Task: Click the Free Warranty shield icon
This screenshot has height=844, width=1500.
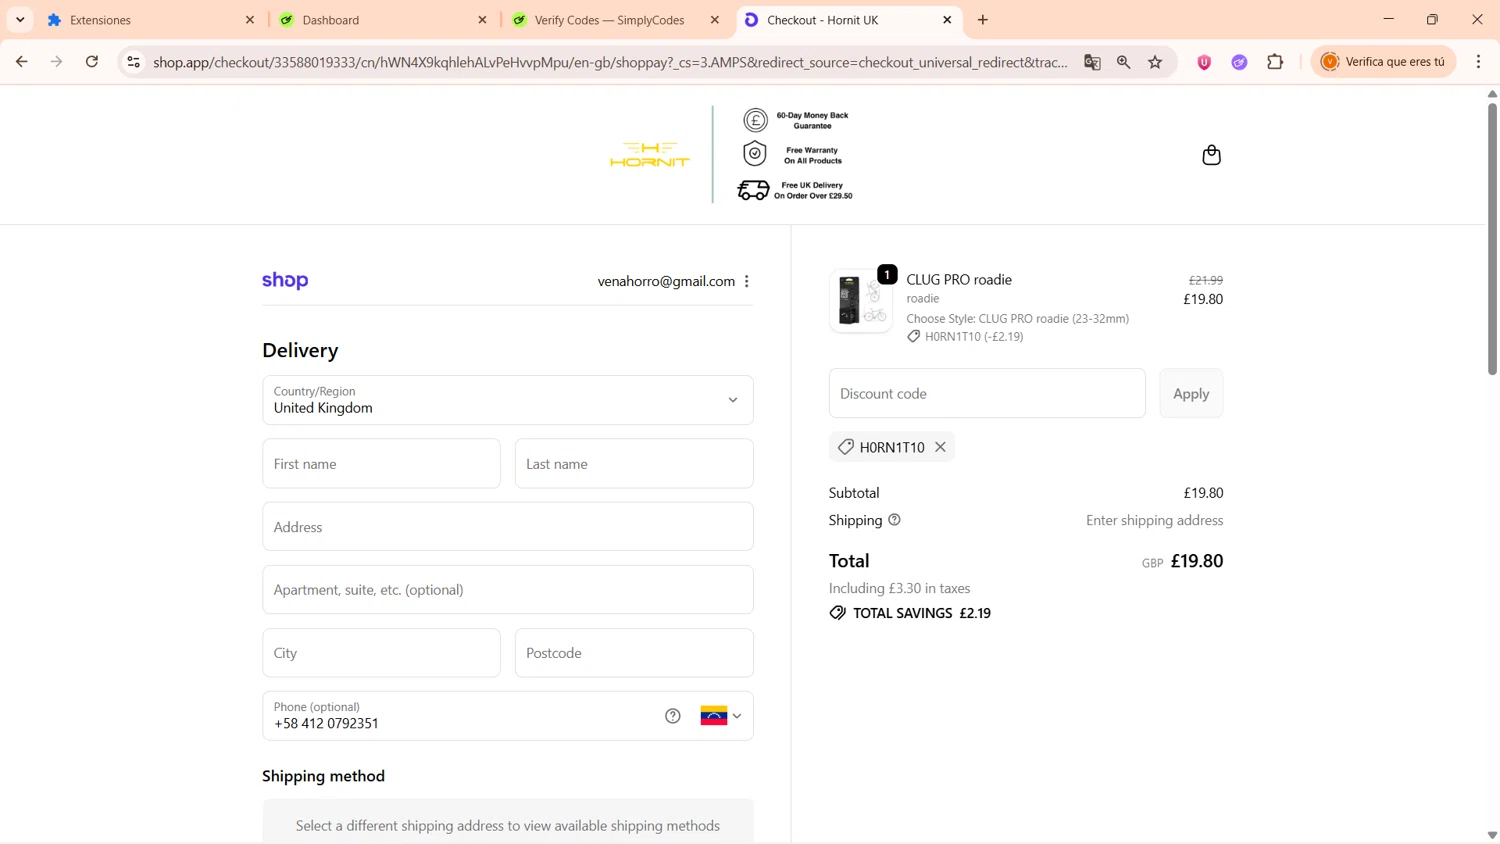Action: pyautogui.click(x=755, y=154)
